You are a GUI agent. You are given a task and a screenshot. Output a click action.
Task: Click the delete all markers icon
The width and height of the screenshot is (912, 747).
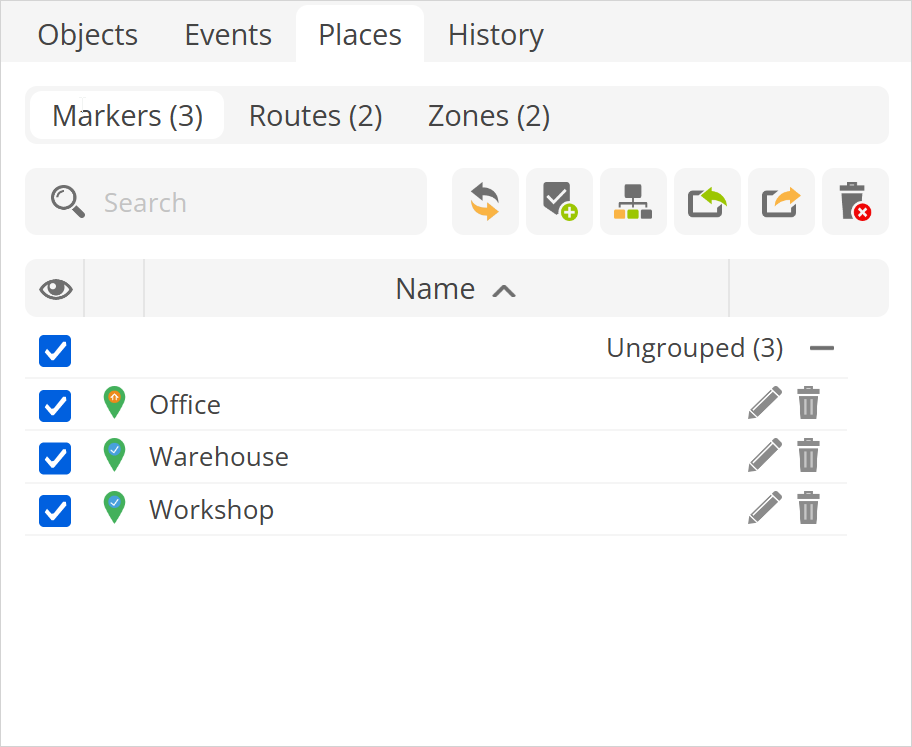pos(855,202)
